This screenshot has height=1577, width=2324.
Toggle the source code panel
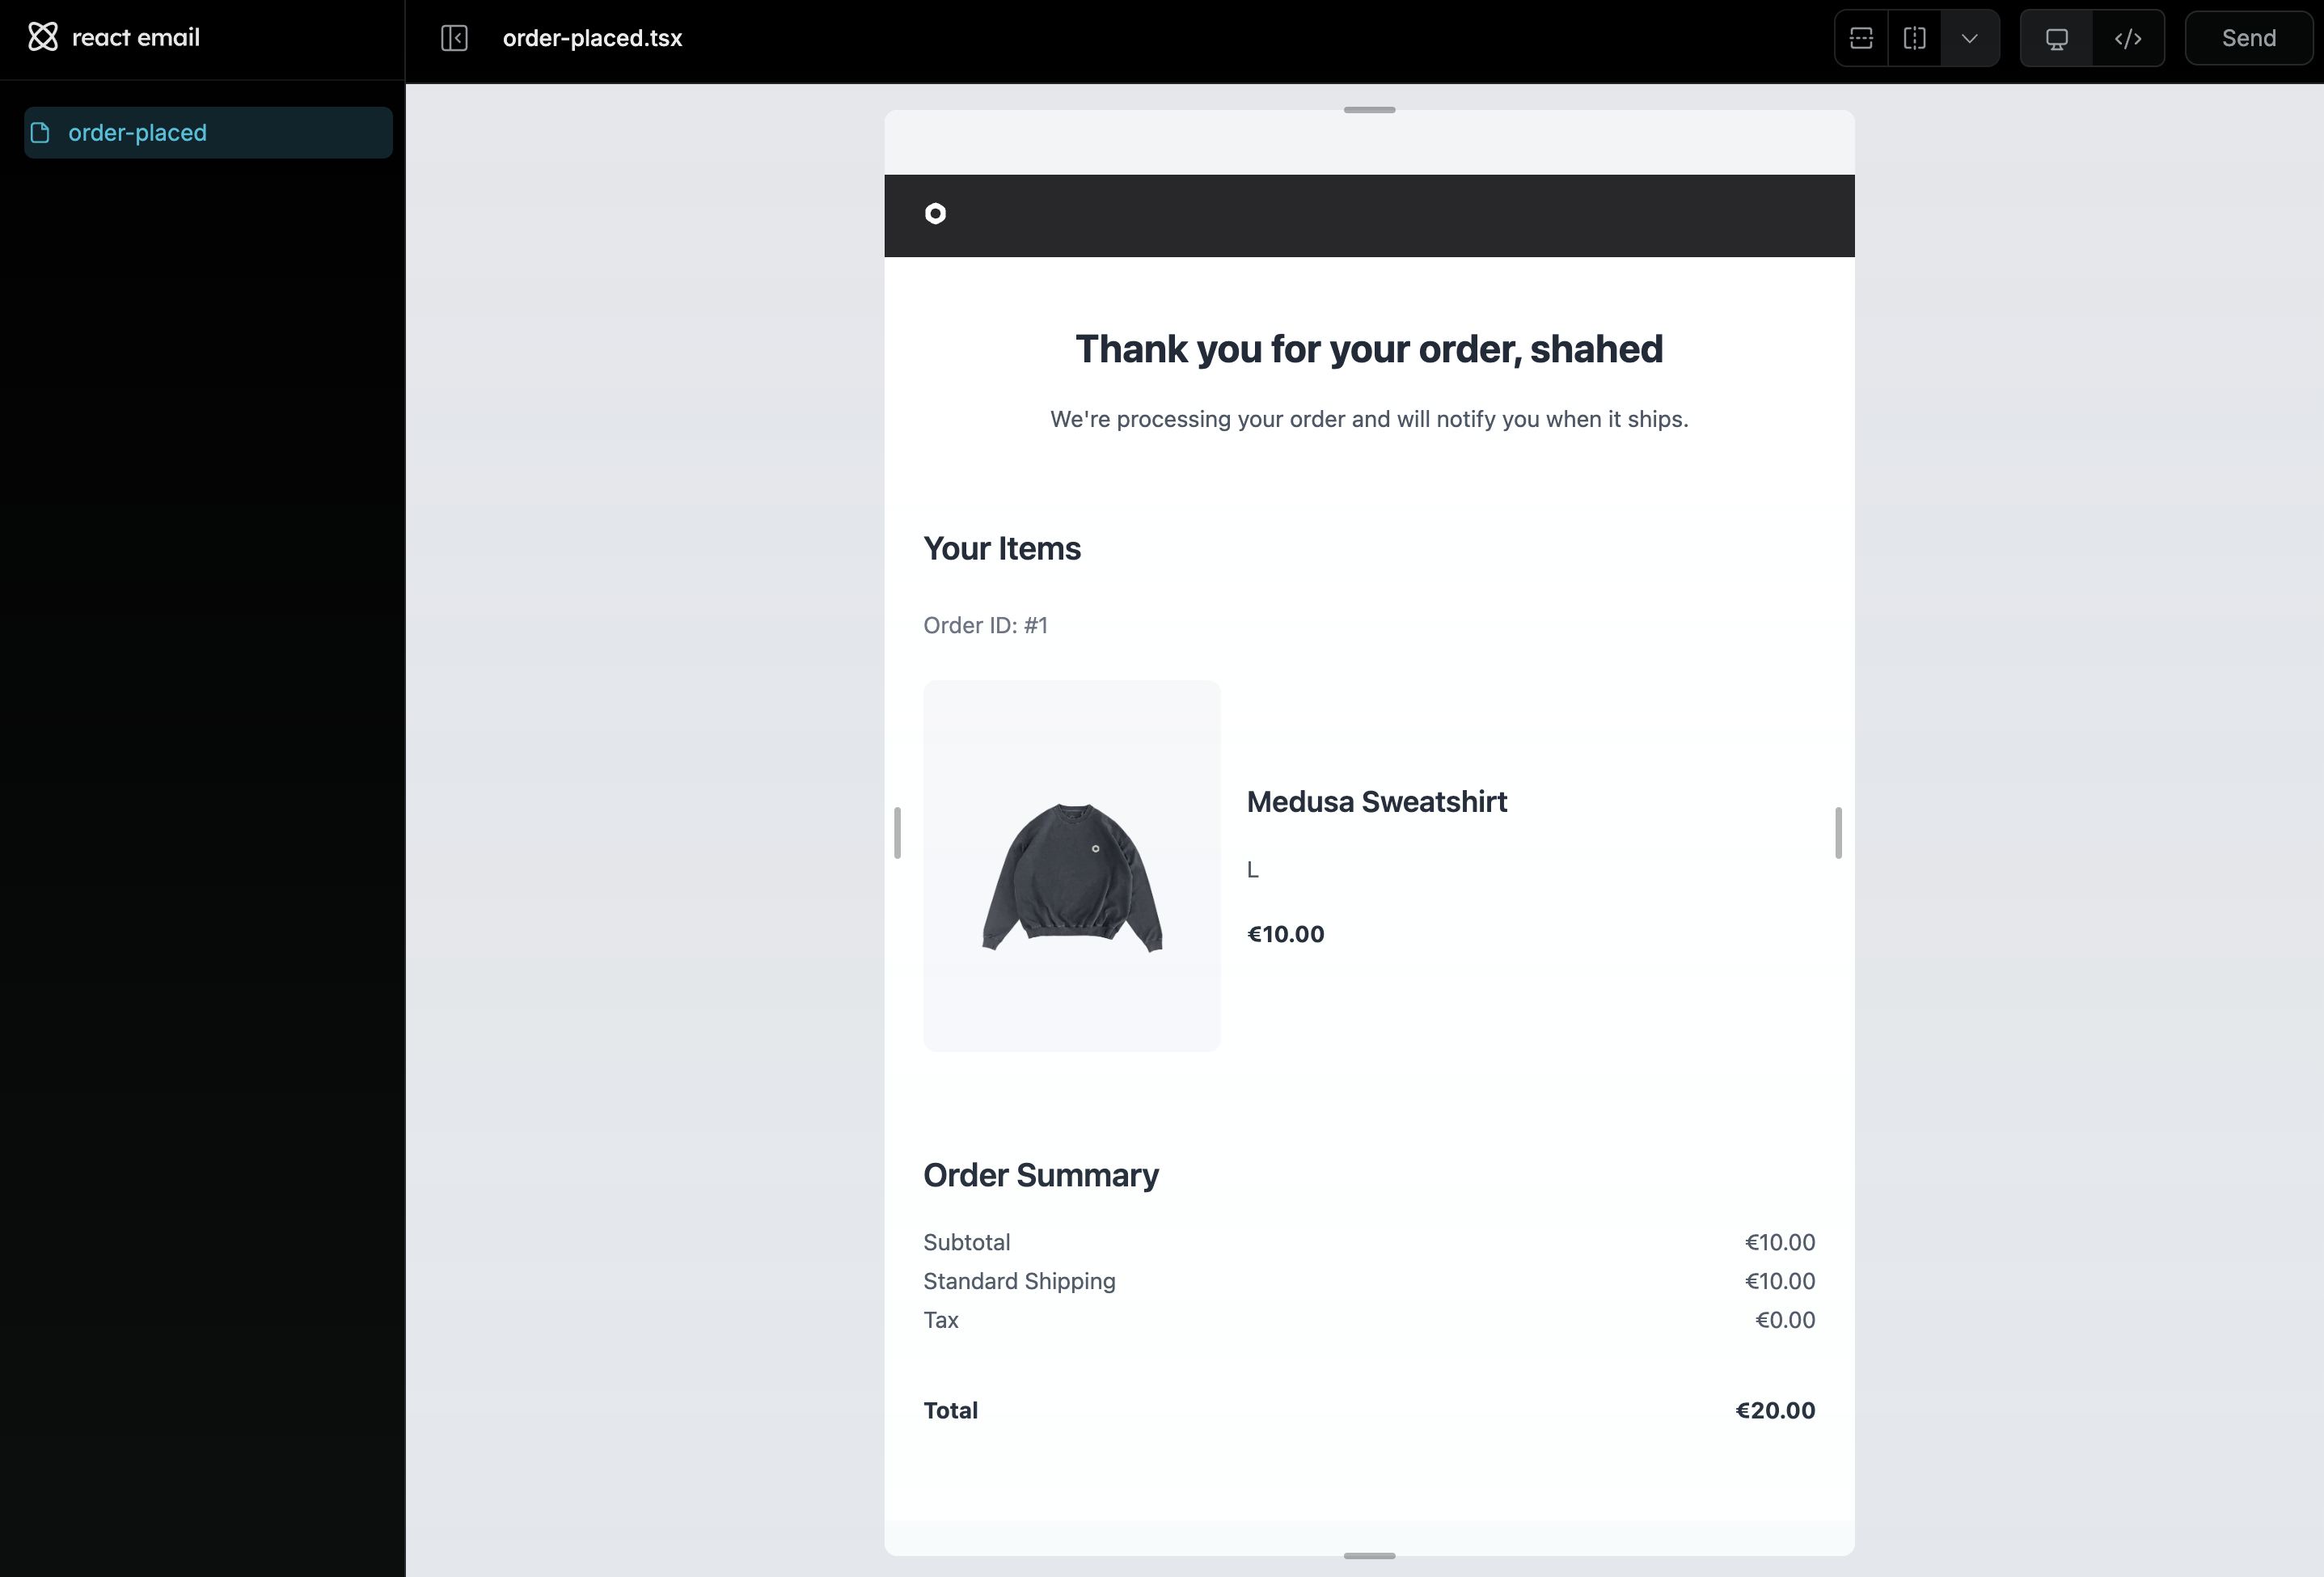click(x=2128, y=38)
